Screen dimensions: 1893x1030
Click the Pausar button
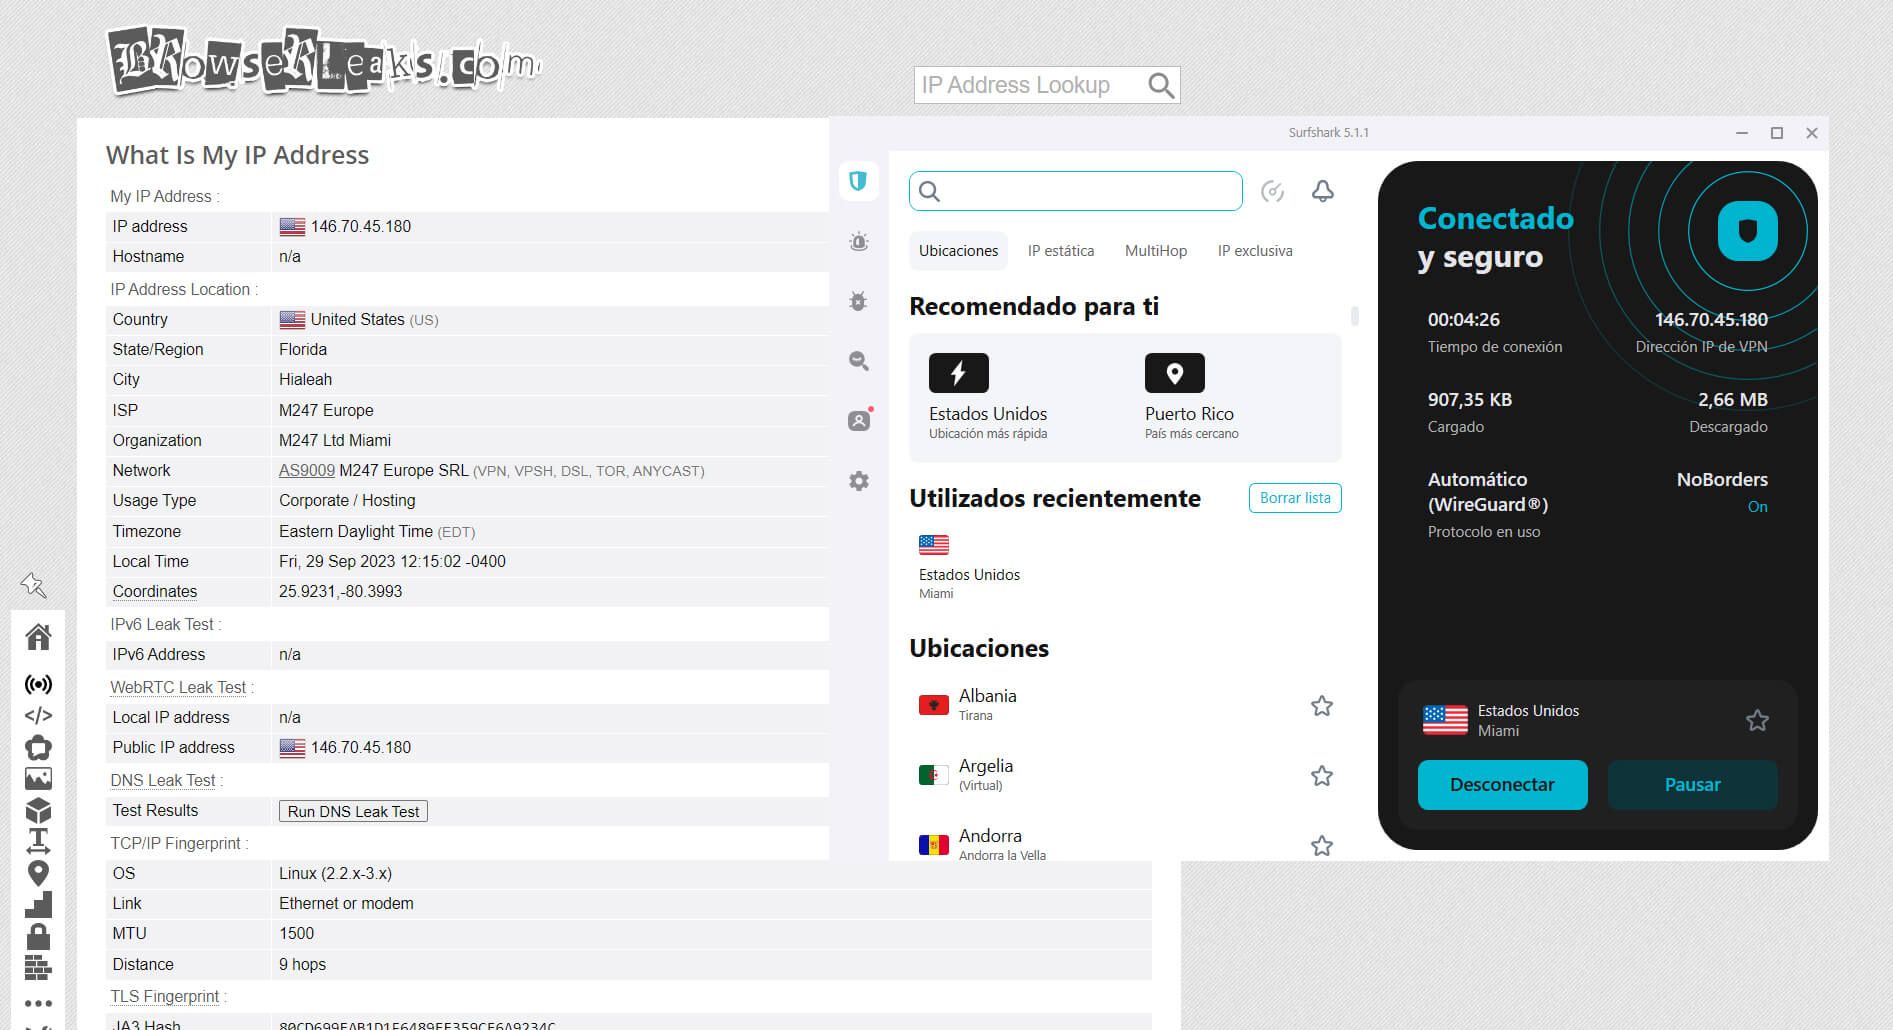tap(1692, 785)
